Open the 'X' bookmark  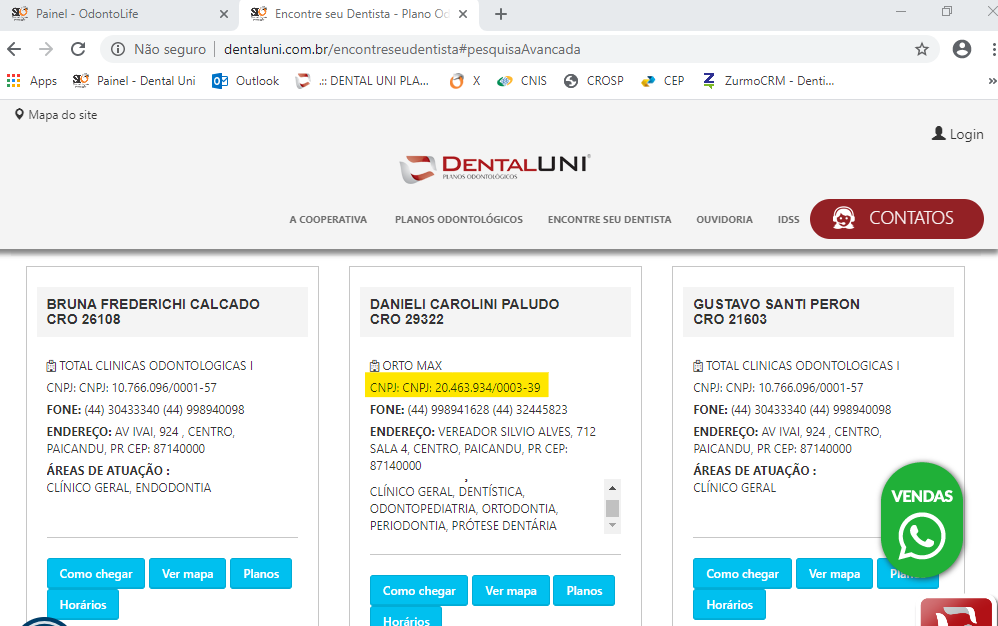[x=465, y=81]
